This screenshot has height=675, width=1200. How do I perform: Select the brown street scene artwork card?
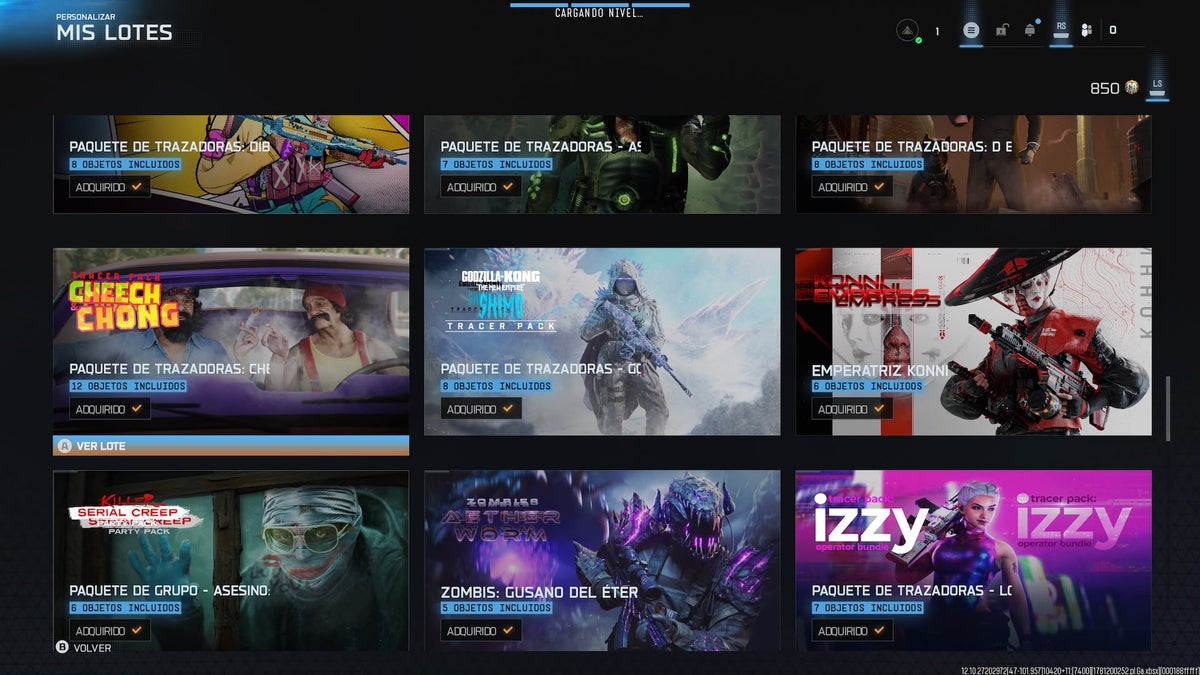pyautogui.click(x=973, y=164)
